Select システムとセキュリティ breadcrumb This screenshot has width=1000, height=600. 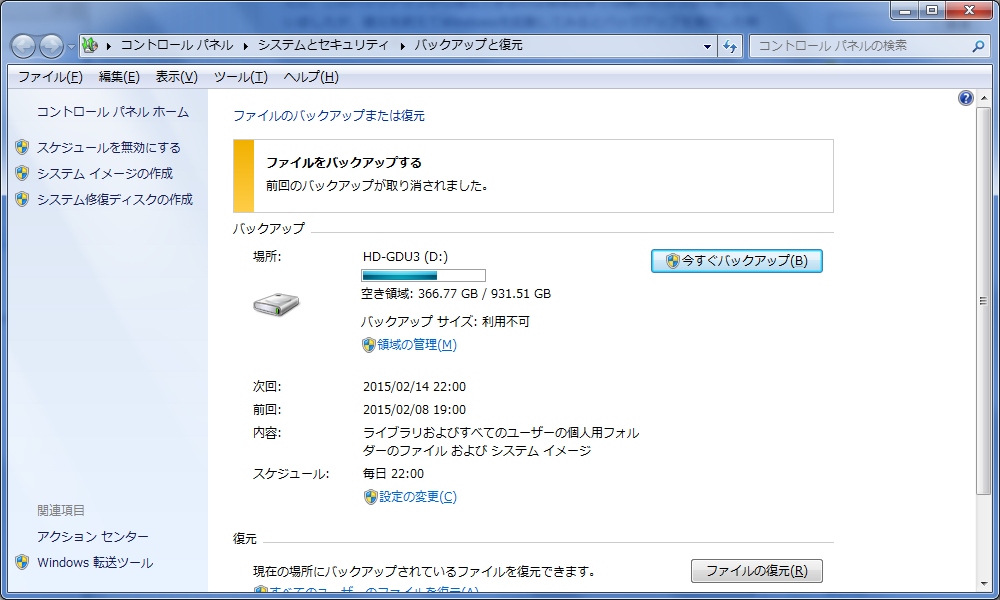click(323, 45)
